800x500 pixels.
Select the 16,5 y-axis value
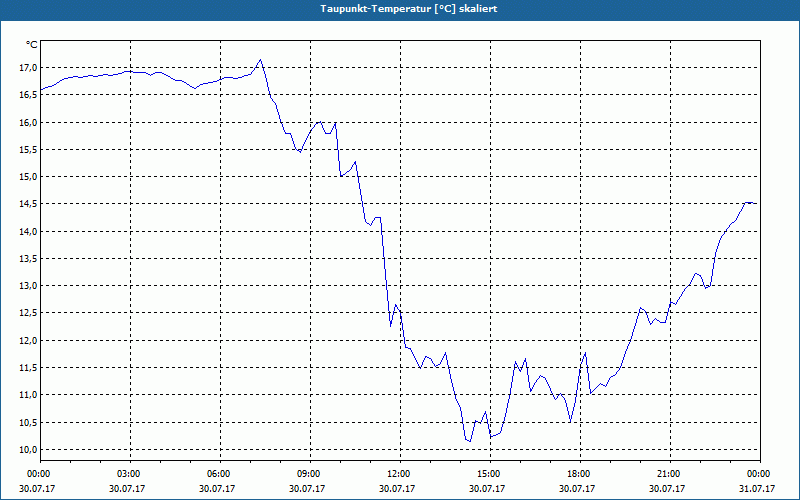(29, 94)
